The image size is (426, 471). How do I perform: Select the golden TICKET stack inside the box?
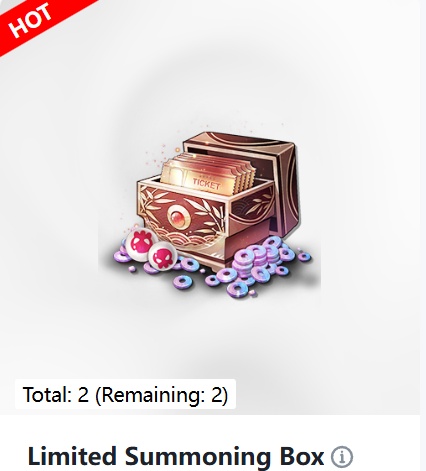[x=207, y=175]
